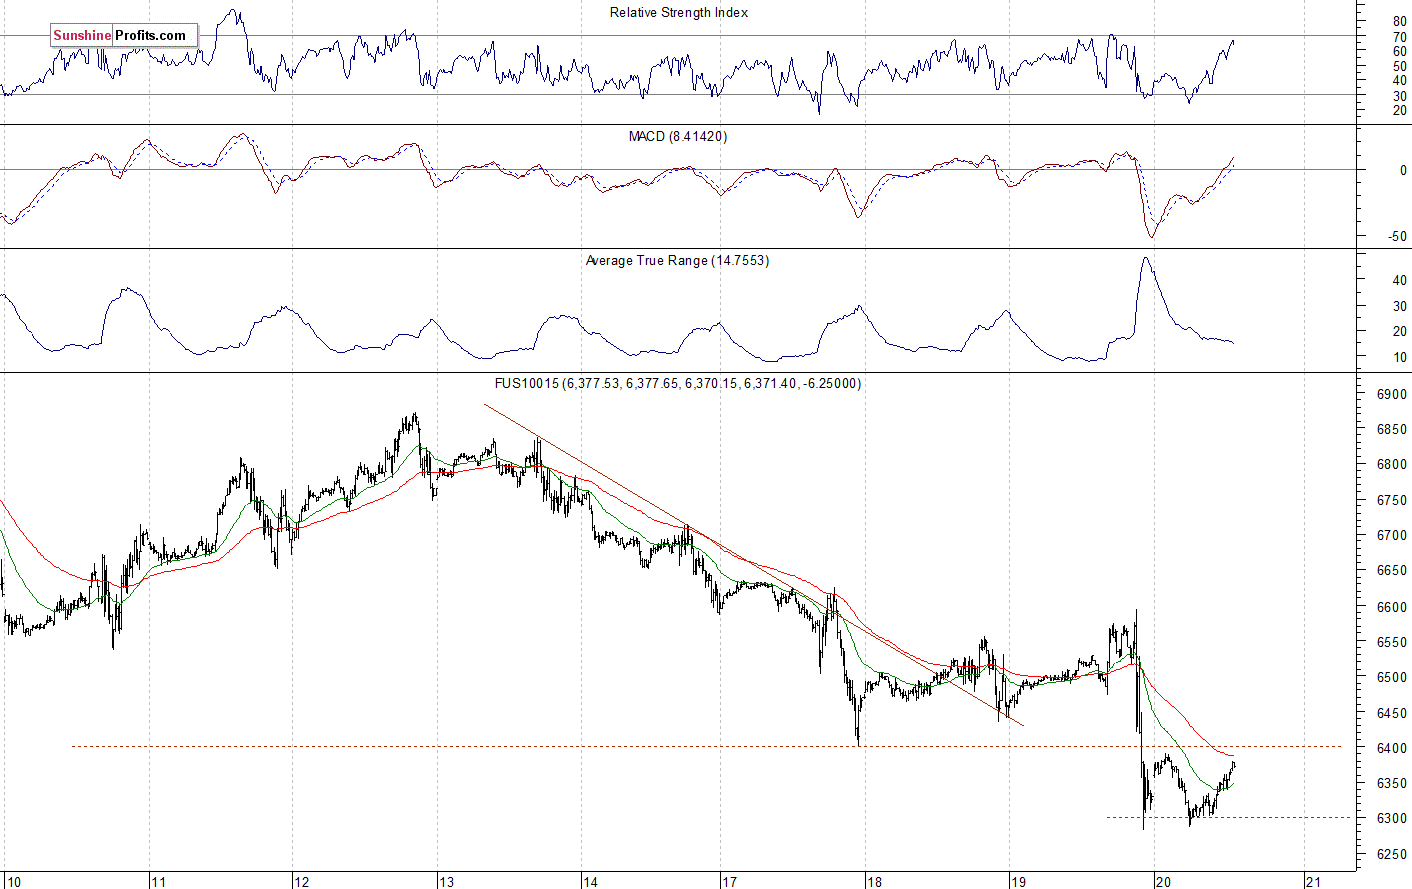The image size is (1412, 889).
Task: Click the RSI axis value 80
Action: [1400, 21]
